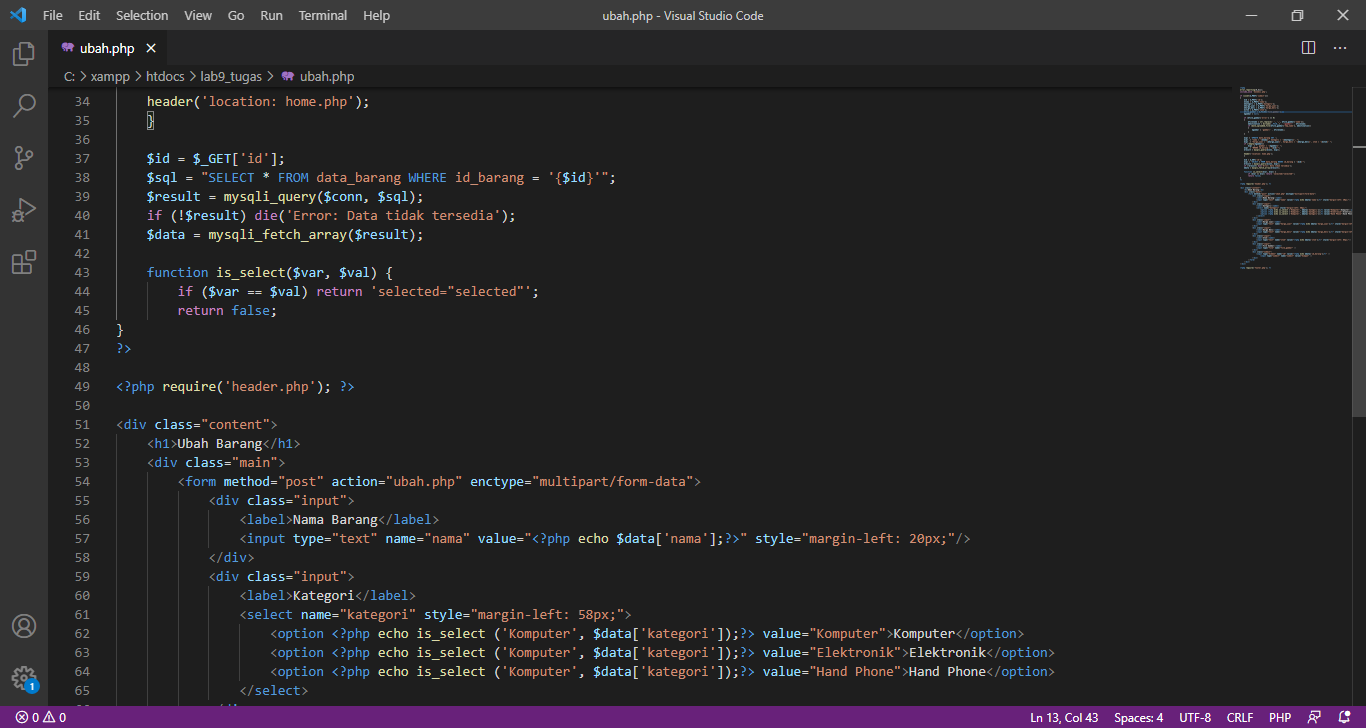Open the Accounts menu icon
The width and height of the screenshot is (1366, 728).
coord(24,626)
